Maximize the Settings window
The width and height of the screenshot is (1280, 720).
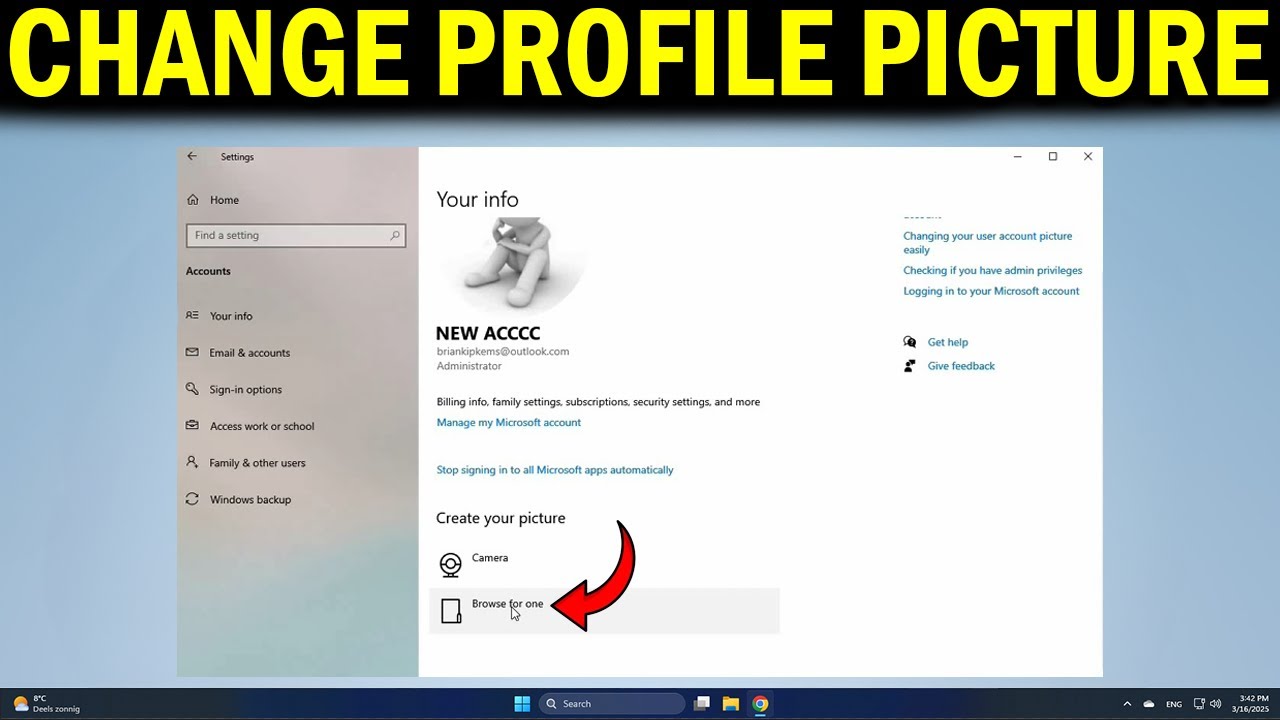tap(1053, 156)
